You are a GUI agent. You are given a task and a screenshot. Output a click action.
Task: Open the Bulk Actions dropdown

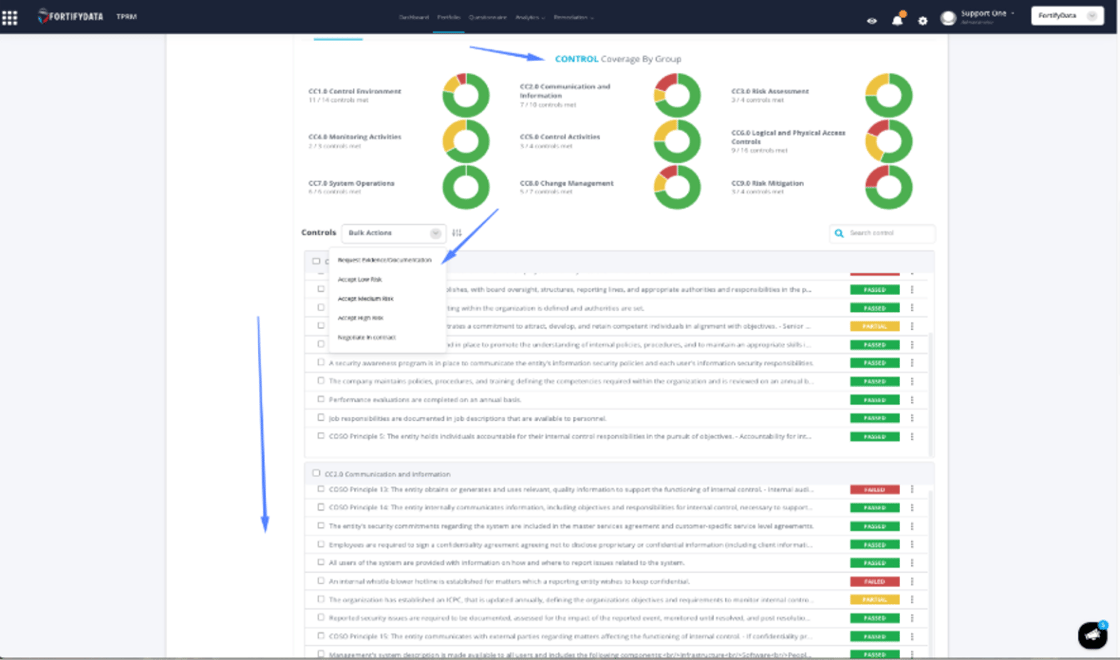[391, 232]
